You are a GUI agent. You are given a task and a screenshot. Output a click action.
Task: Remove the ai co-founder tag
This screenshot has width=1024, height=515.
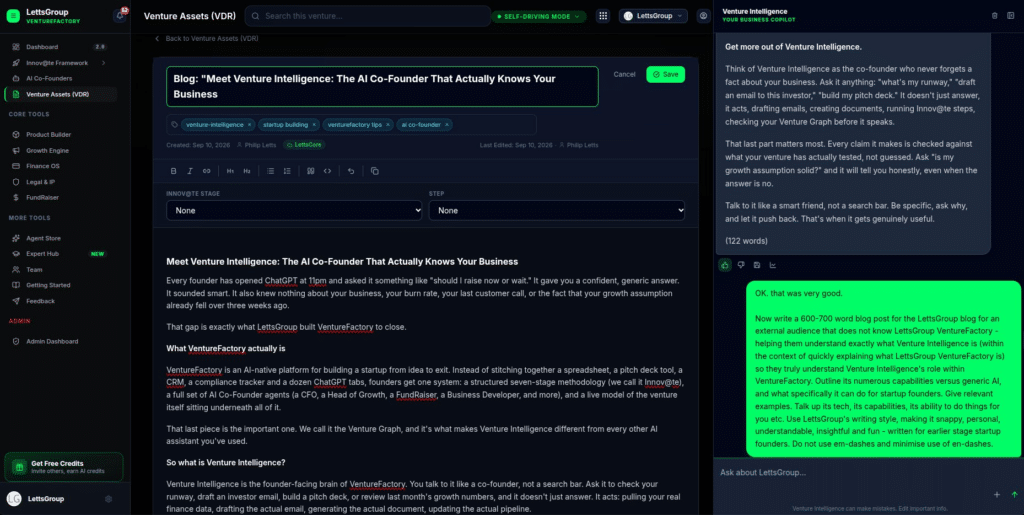click(447, 124)
